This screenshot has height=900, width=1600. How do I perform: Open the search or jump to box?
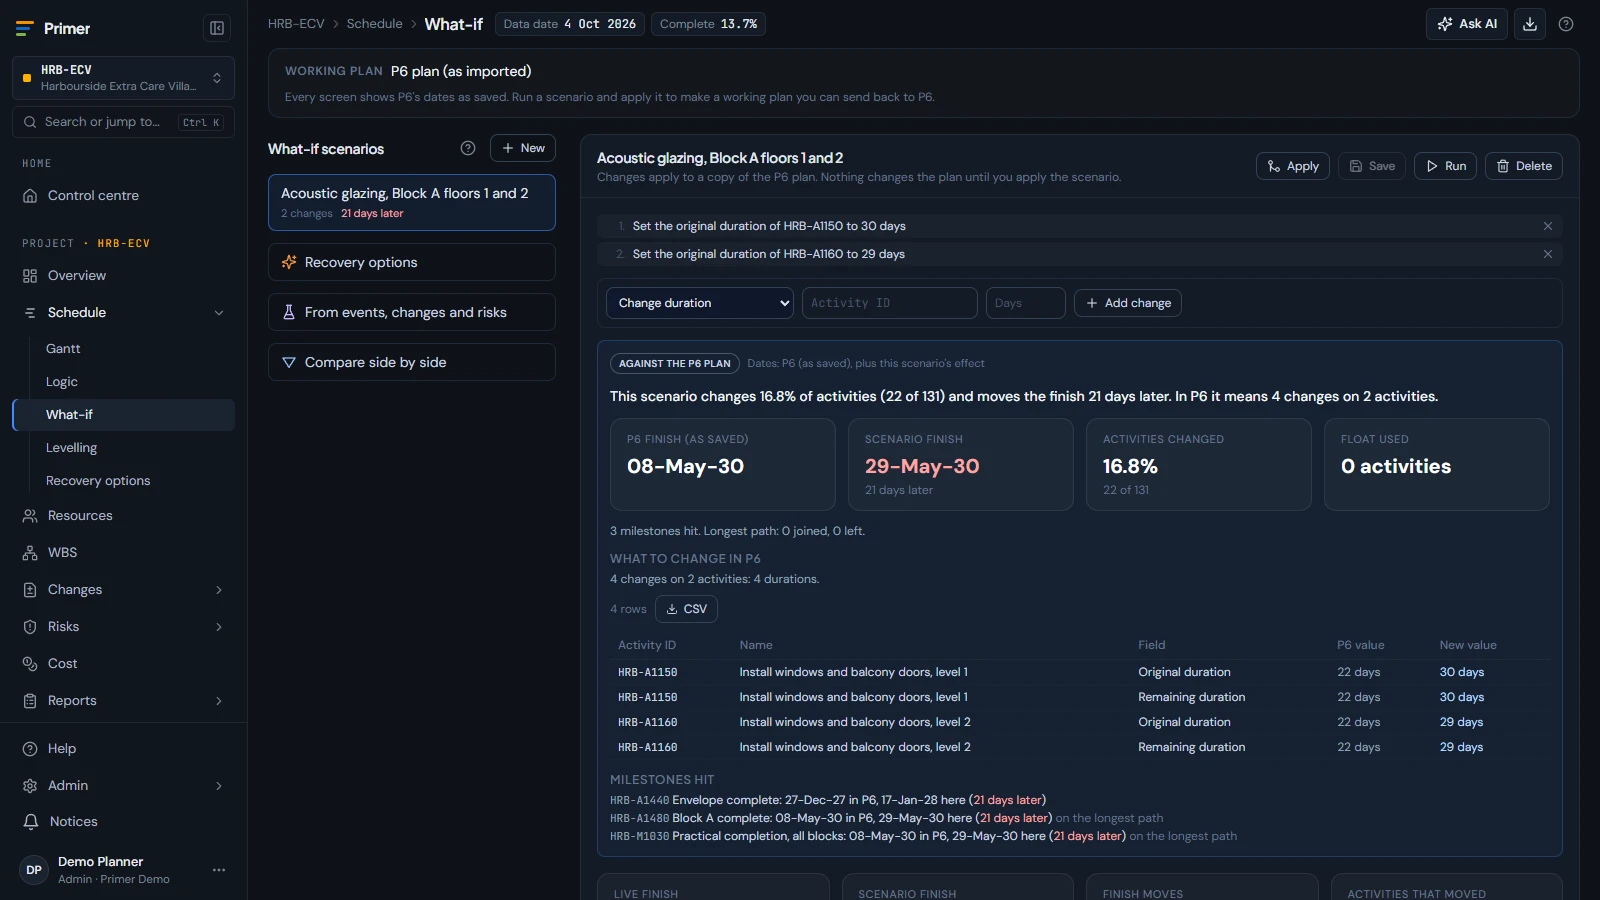point(123,122)
